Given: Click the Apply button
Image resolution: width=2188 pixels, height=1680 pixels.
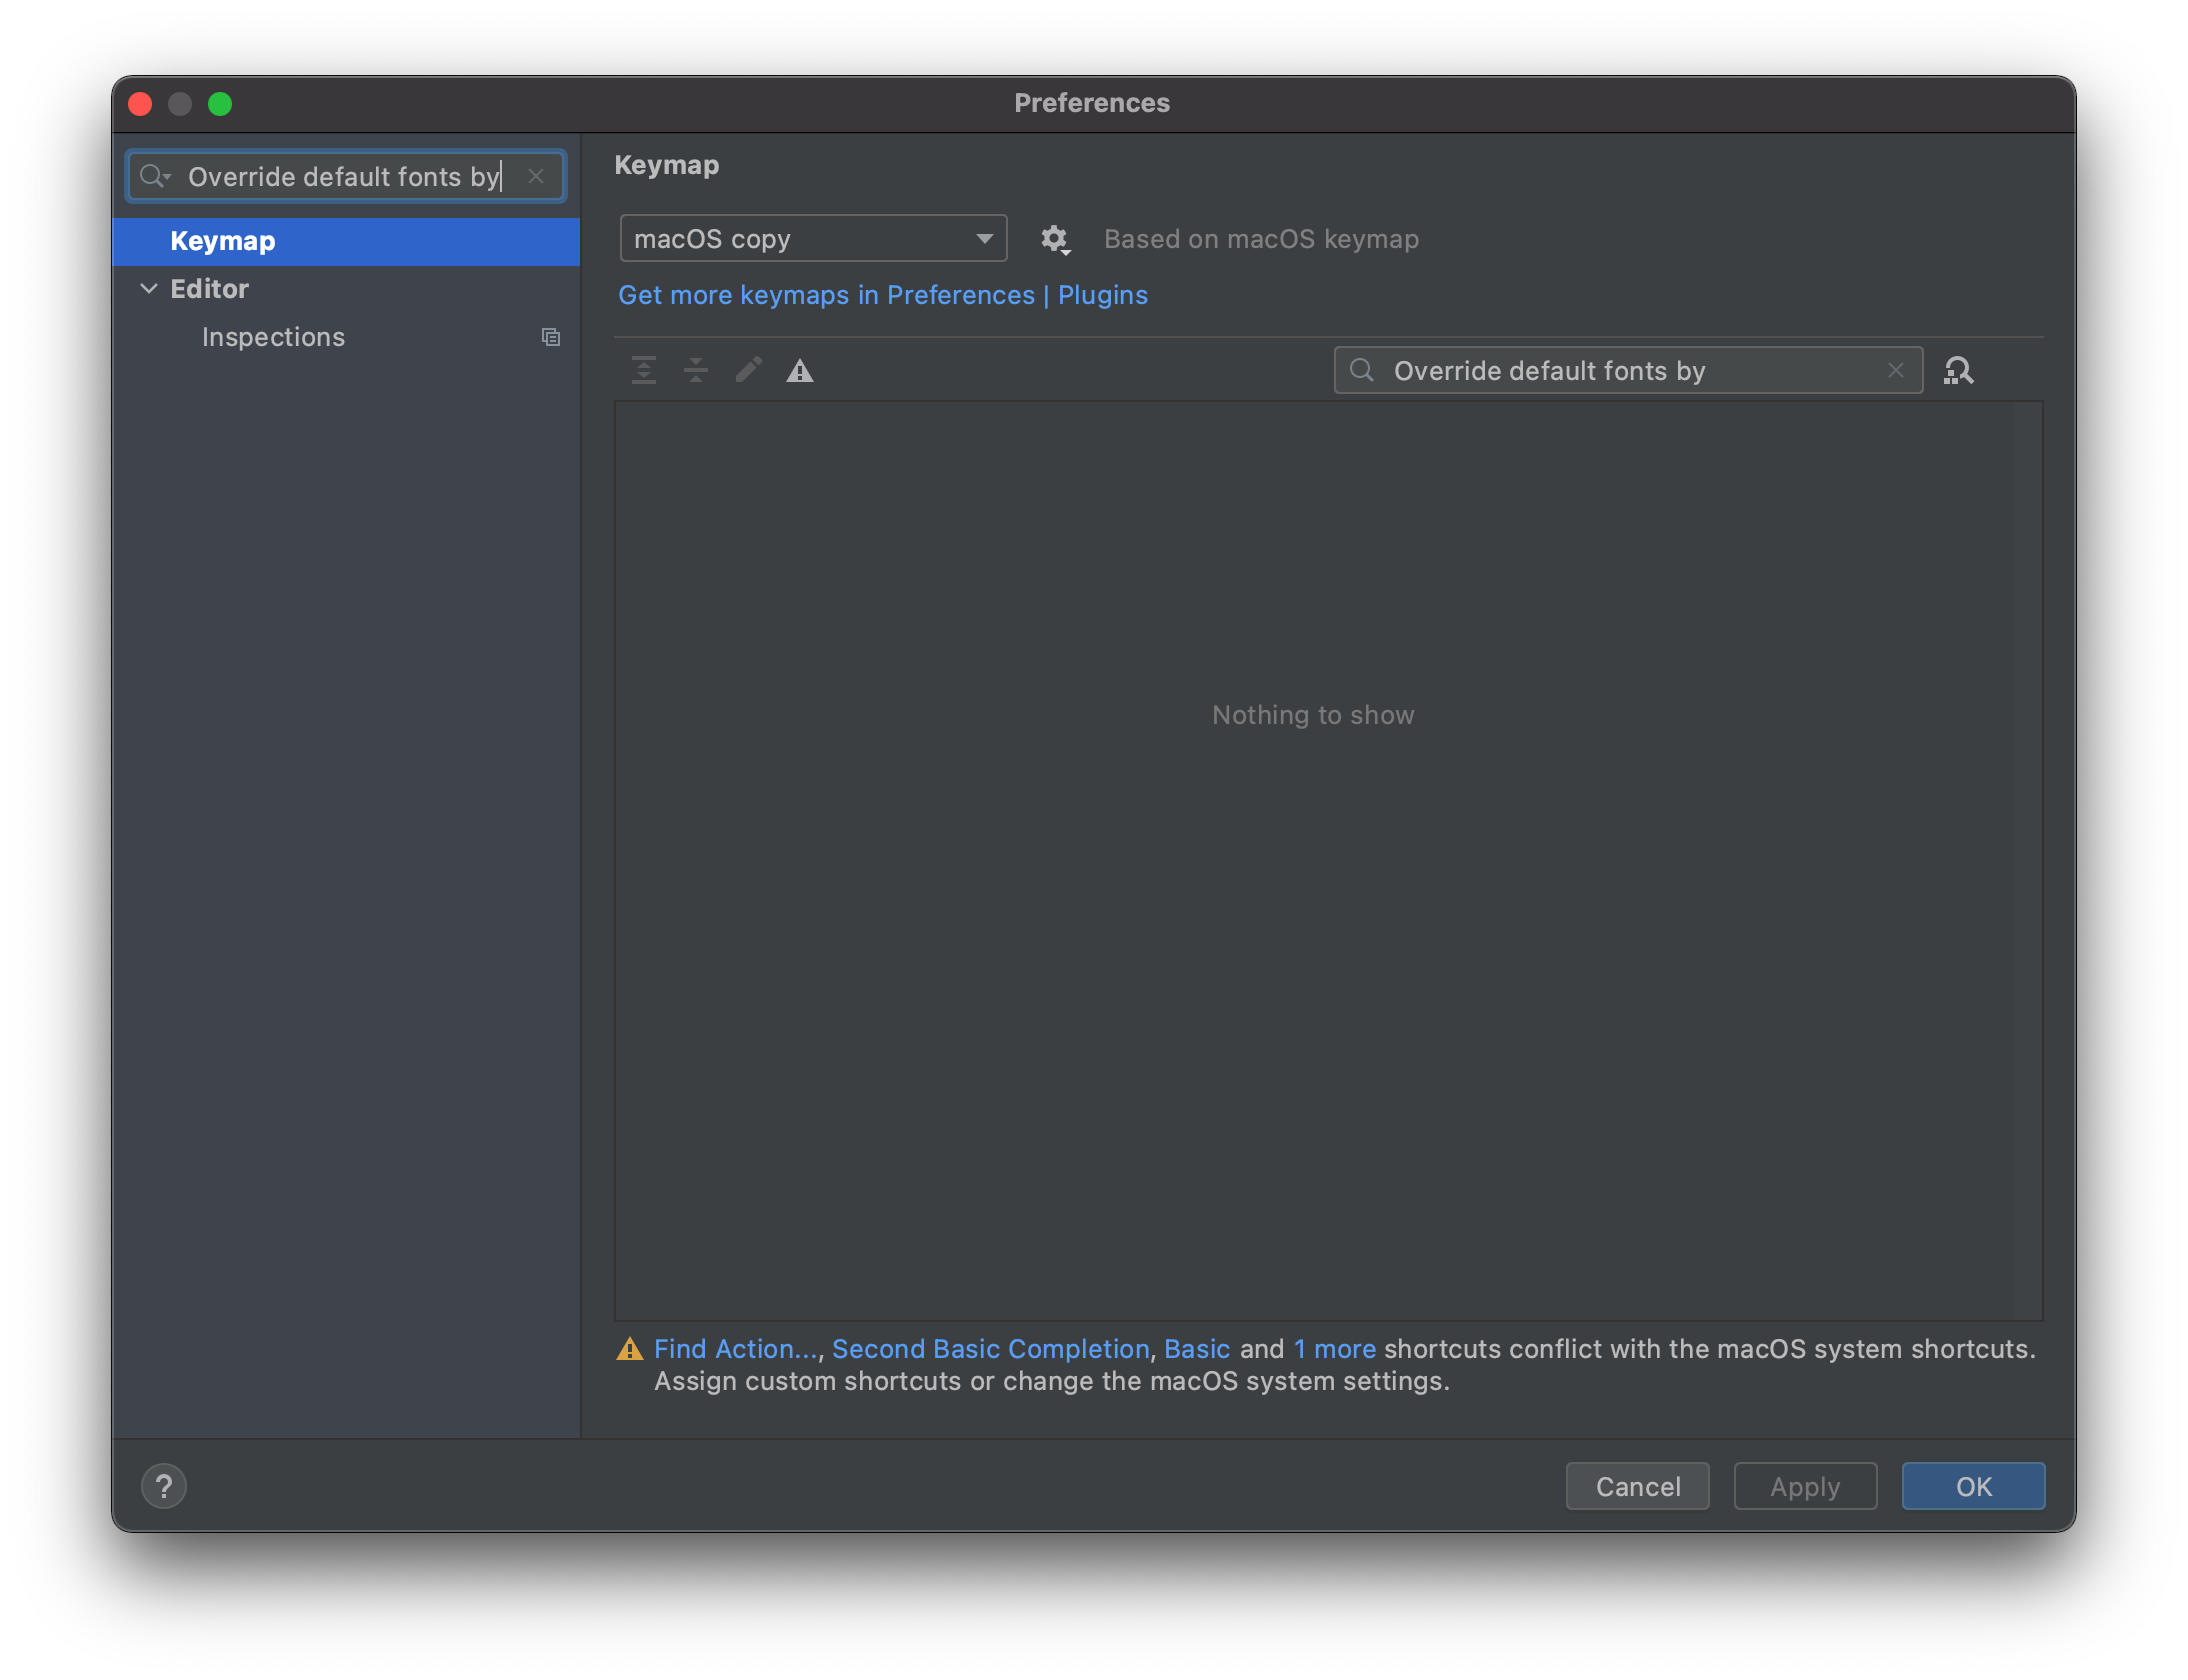Looking at the screenshot, I should pyautogui.click(x=1805, y=1486).
